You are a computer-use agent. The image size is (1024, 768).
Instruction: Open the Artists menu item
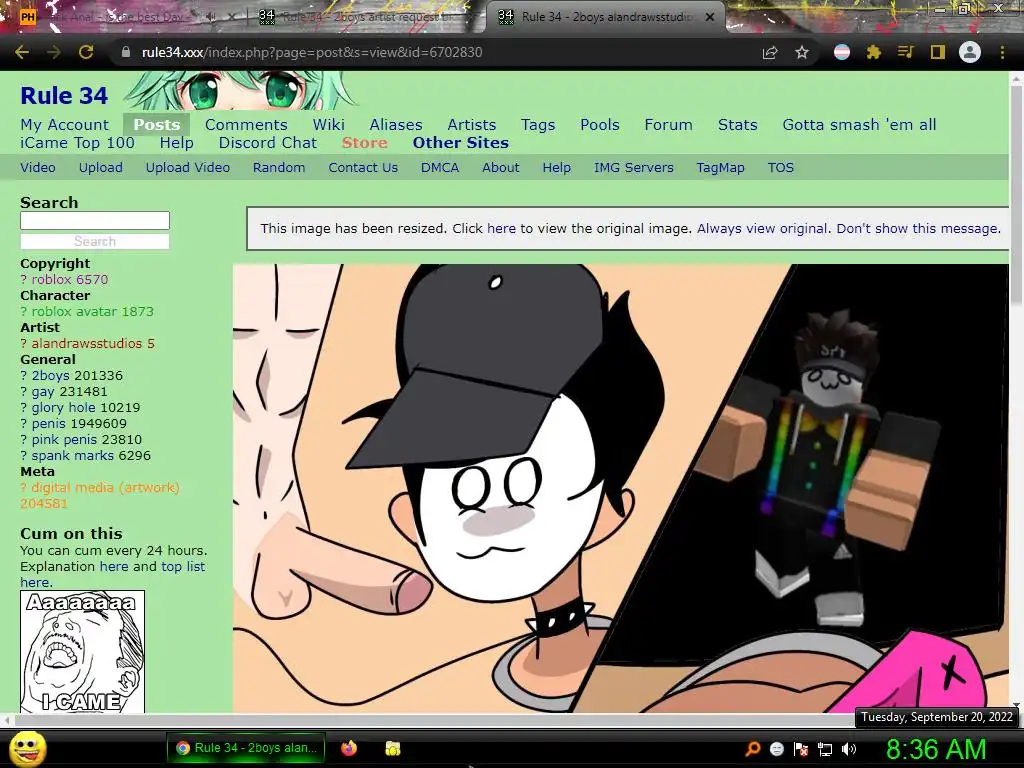(472, 125)
